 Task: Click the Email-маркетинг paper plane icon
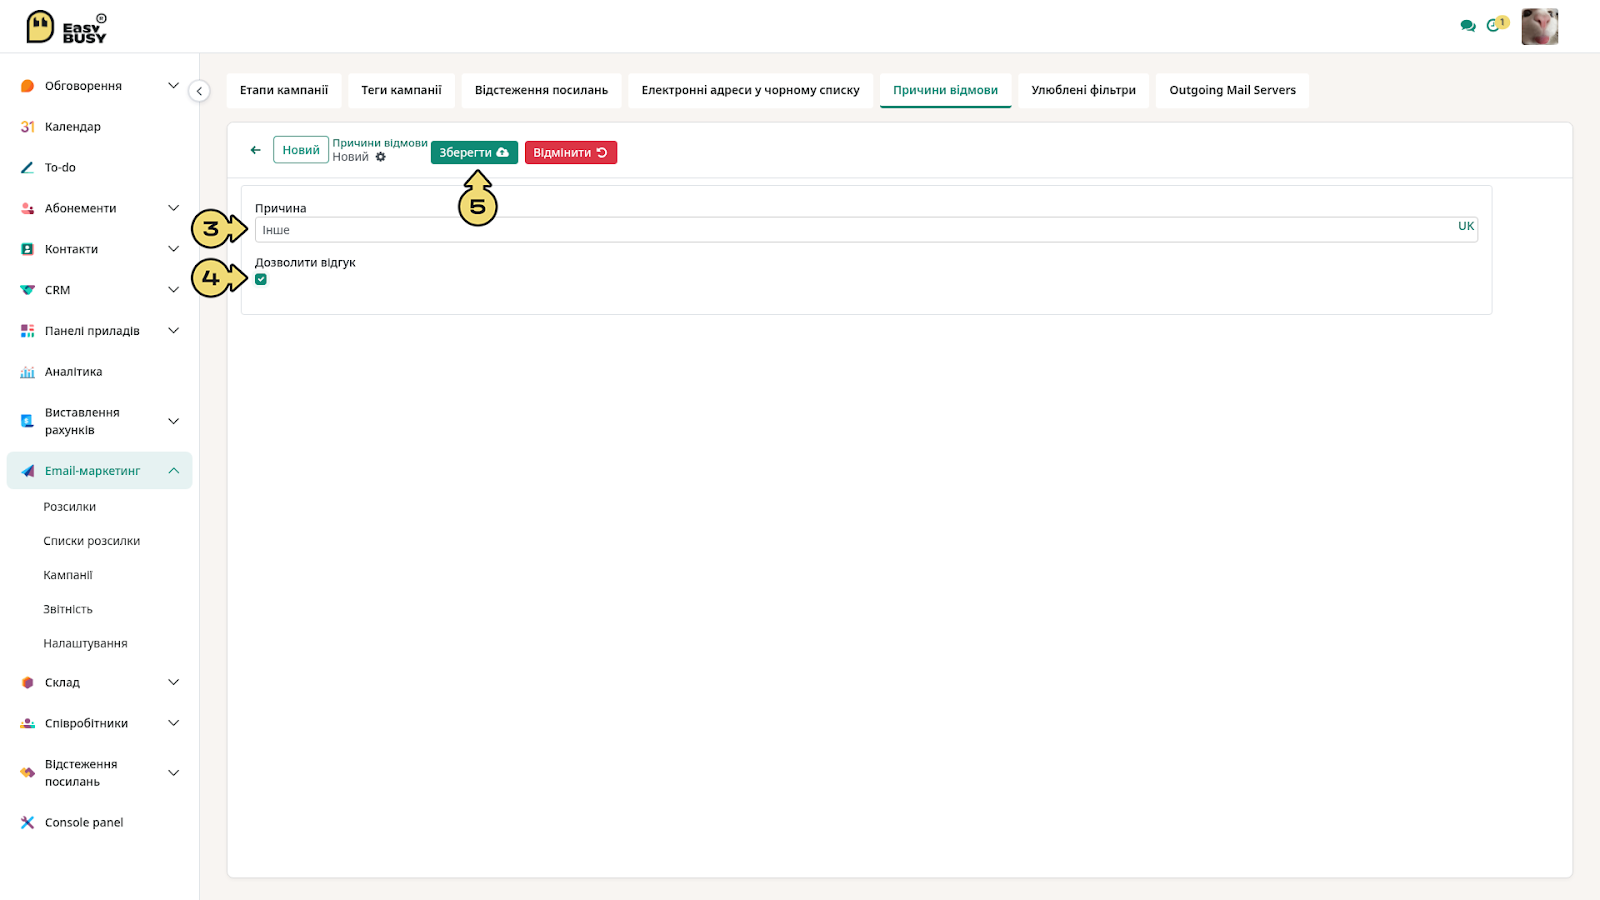coord(27,471)
